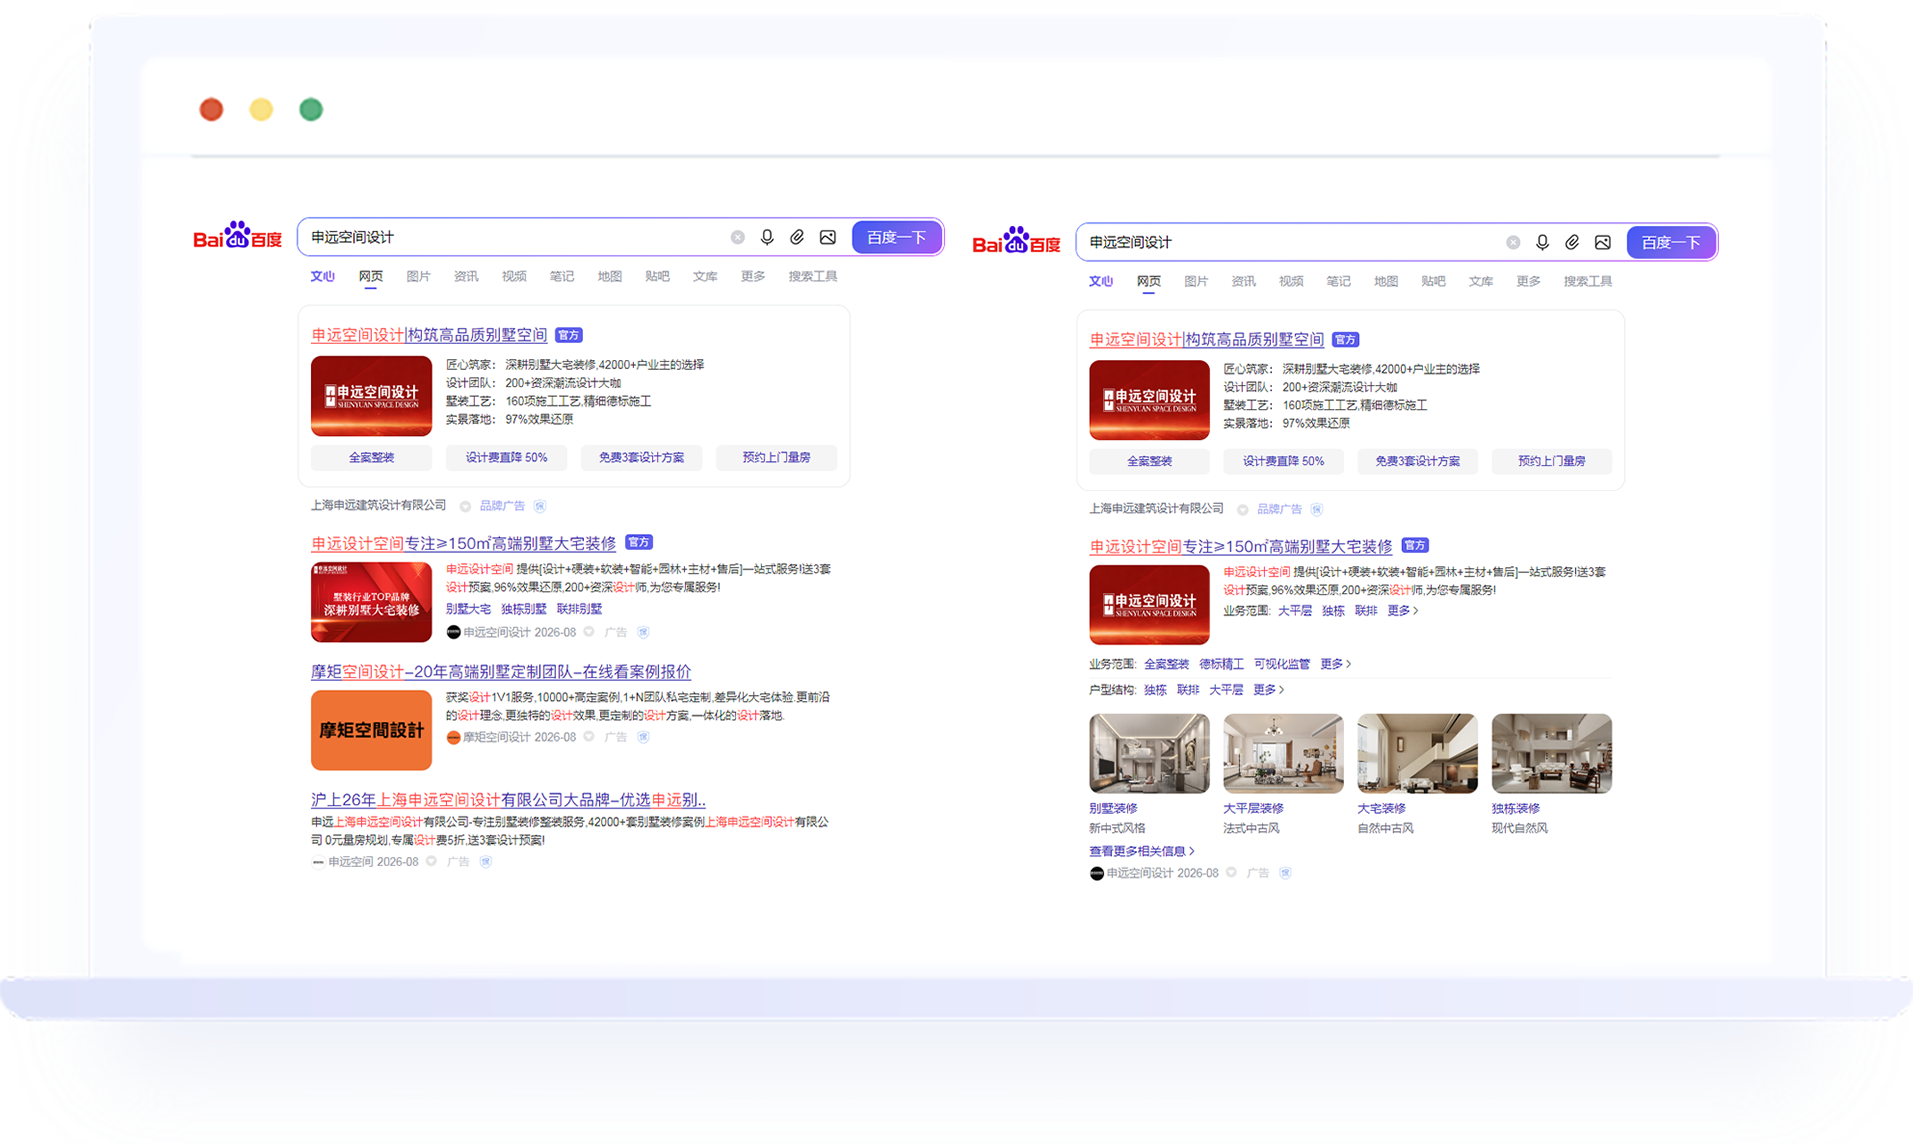The height and width of the screenshot is (1144, 1913).
Task: Open the 德标精工 link in right panel
Action: click(x=1221, y=663)
